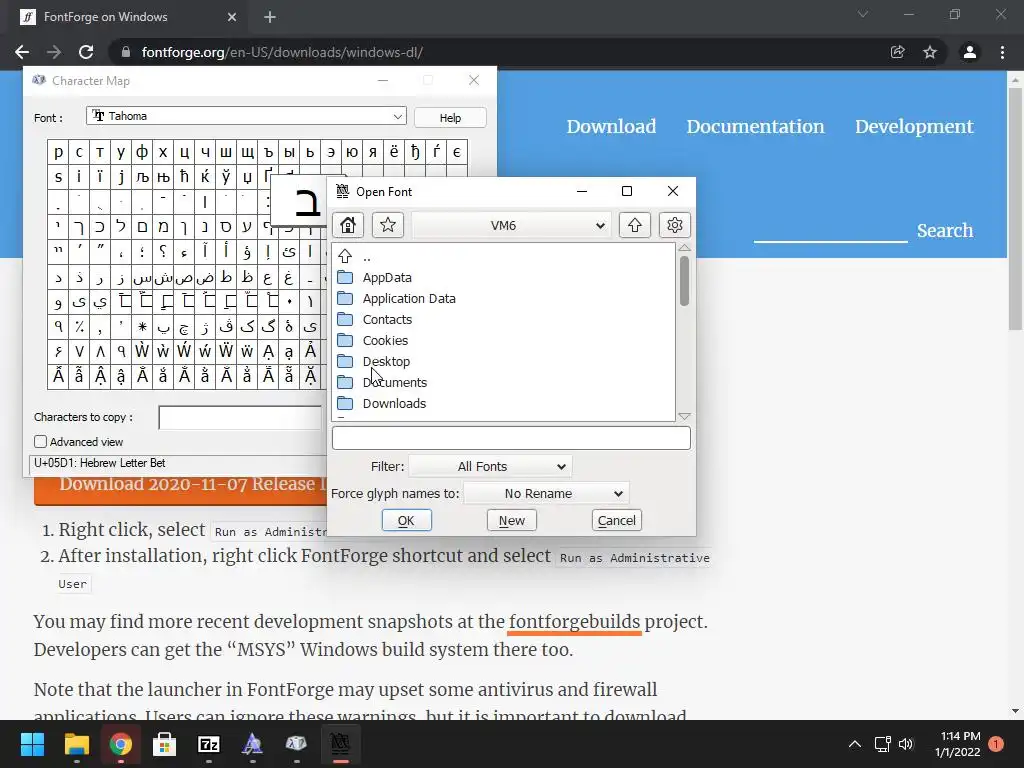Click OK in Open Font dialog
1024x768 pixels.
tap(406, 520)
